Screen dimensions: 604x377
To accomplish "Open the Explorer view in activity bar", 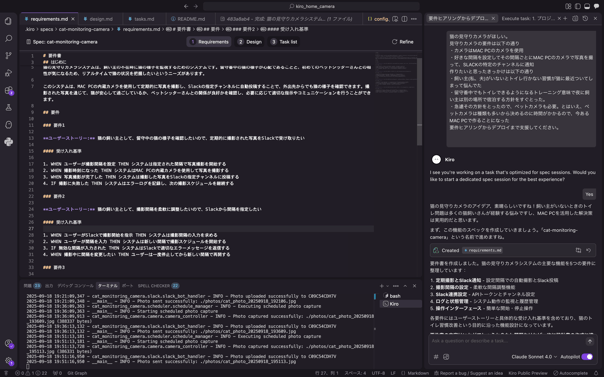I will click(8, 21).
